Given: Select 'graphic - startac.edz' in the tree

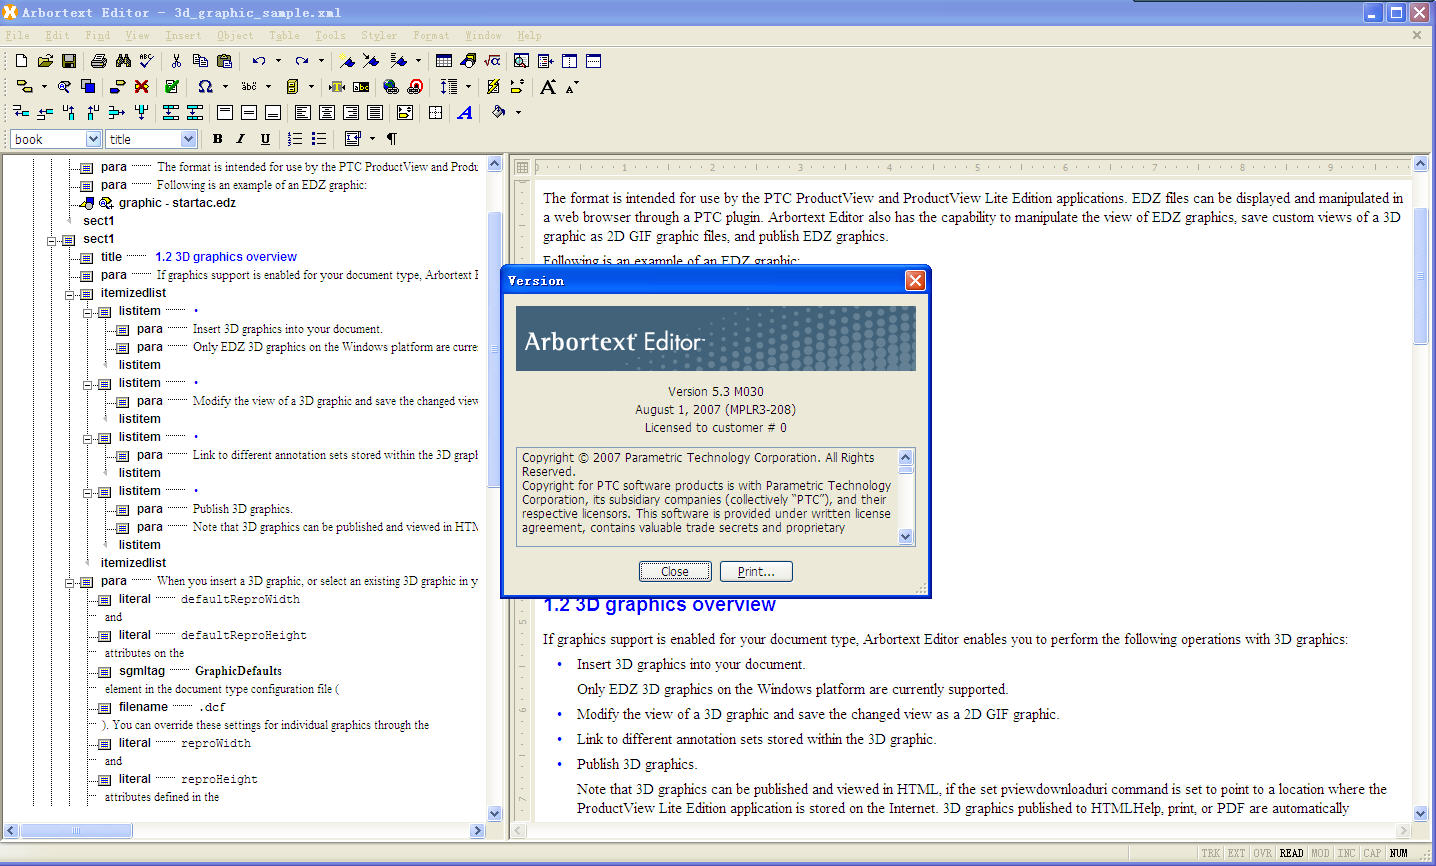Looking at the screenshot, I should [177, 203].
